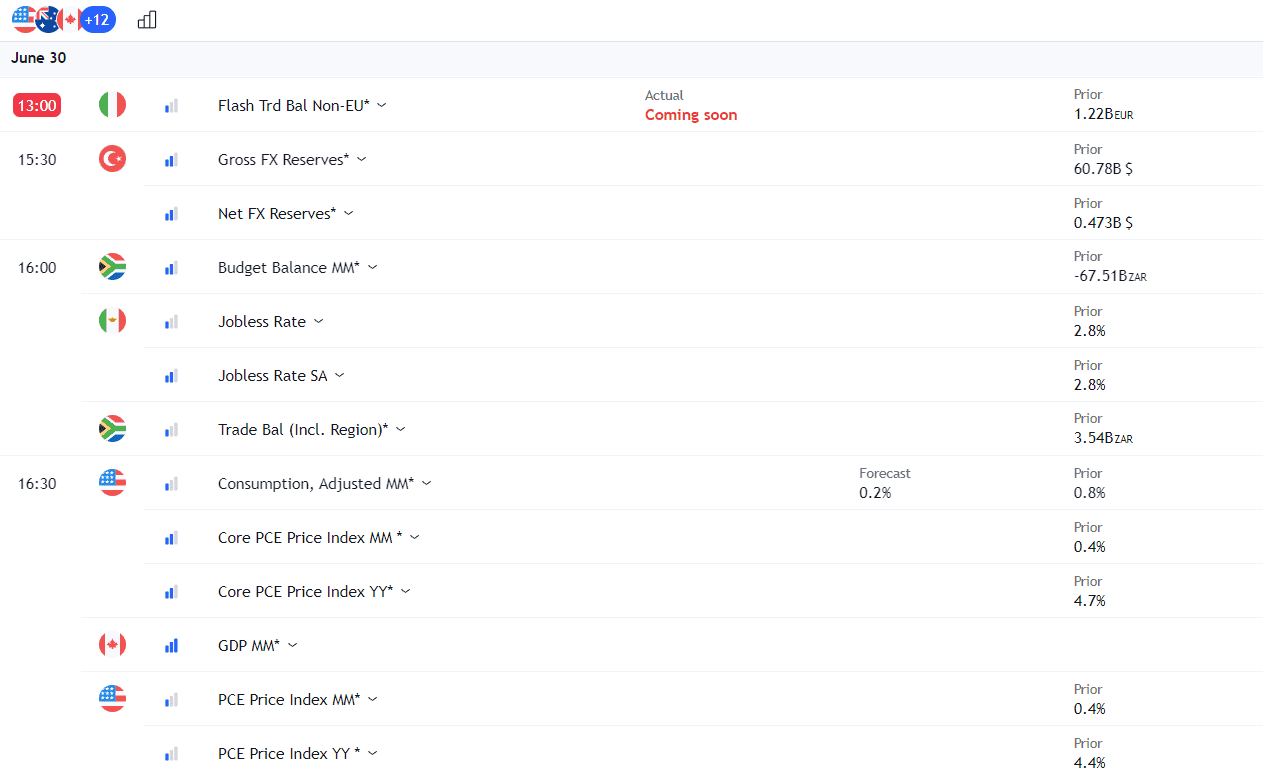Click prior value -67.51B ZAR
Viewport: 1263px width, 769px height.
[x=1110, y=277]
